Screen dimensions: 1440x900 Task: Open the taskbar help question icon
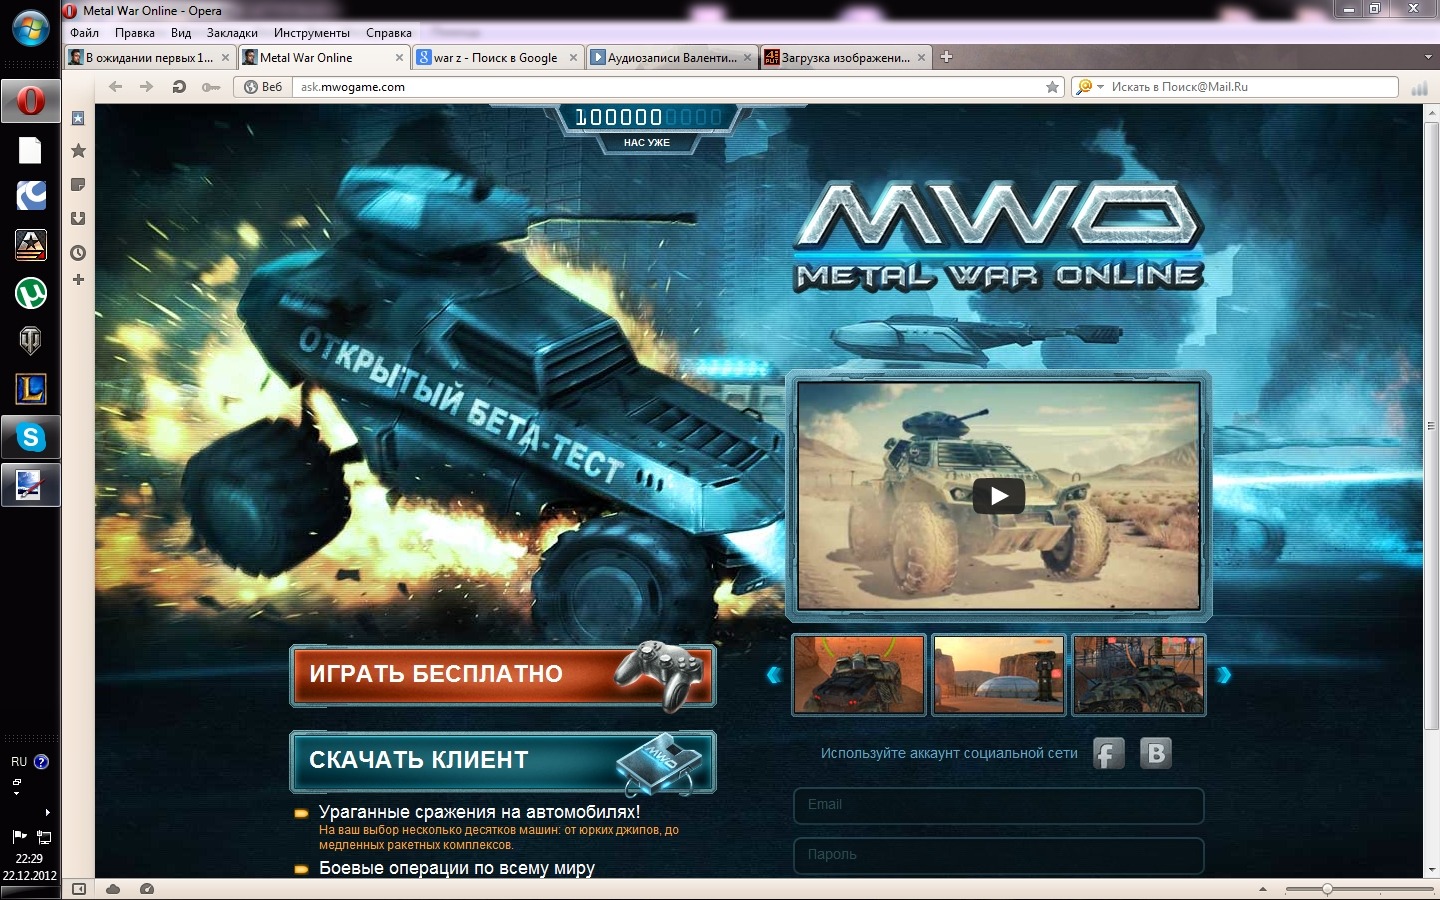[x=41, y=762]
